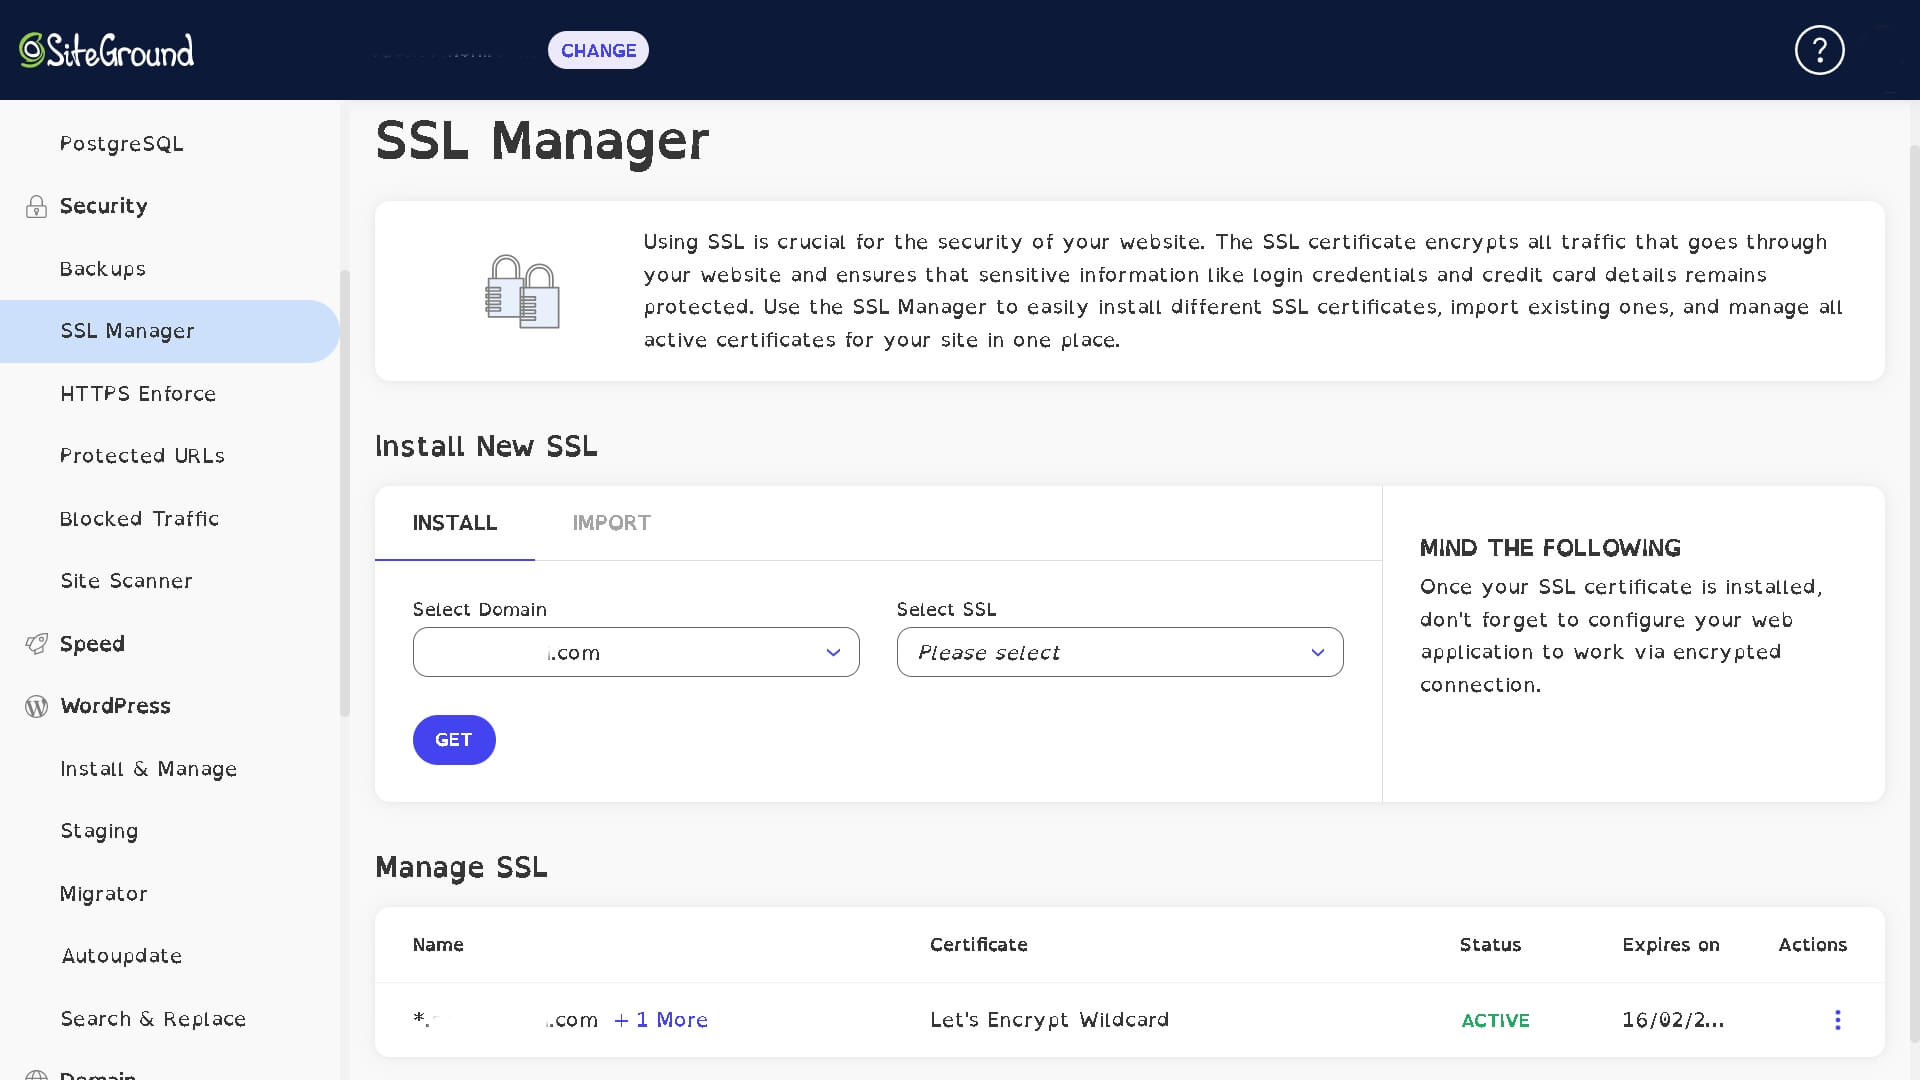Click the Status column header

tap(1490, 945)
